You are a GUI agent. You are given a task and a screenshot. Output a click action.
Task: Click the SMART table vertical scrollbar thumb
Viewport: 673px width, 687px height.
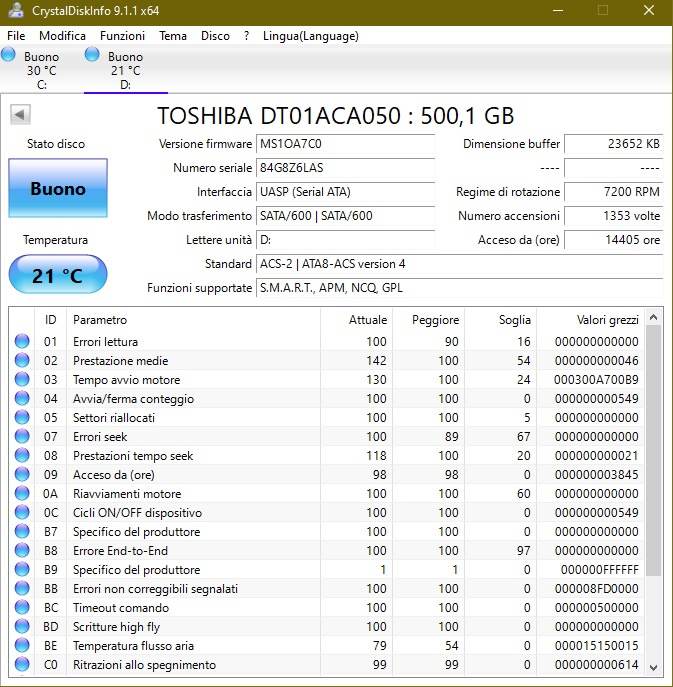tap(653, 450)
